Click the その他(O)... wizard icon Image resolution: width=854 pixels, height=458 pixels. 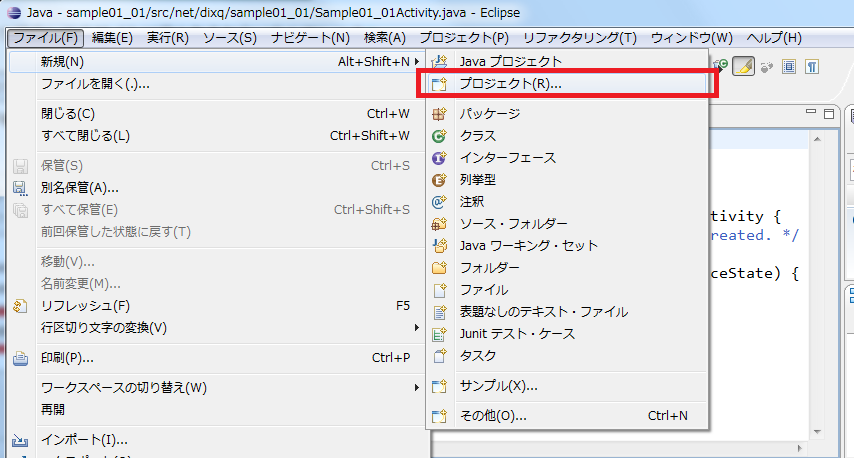[440, 416]
